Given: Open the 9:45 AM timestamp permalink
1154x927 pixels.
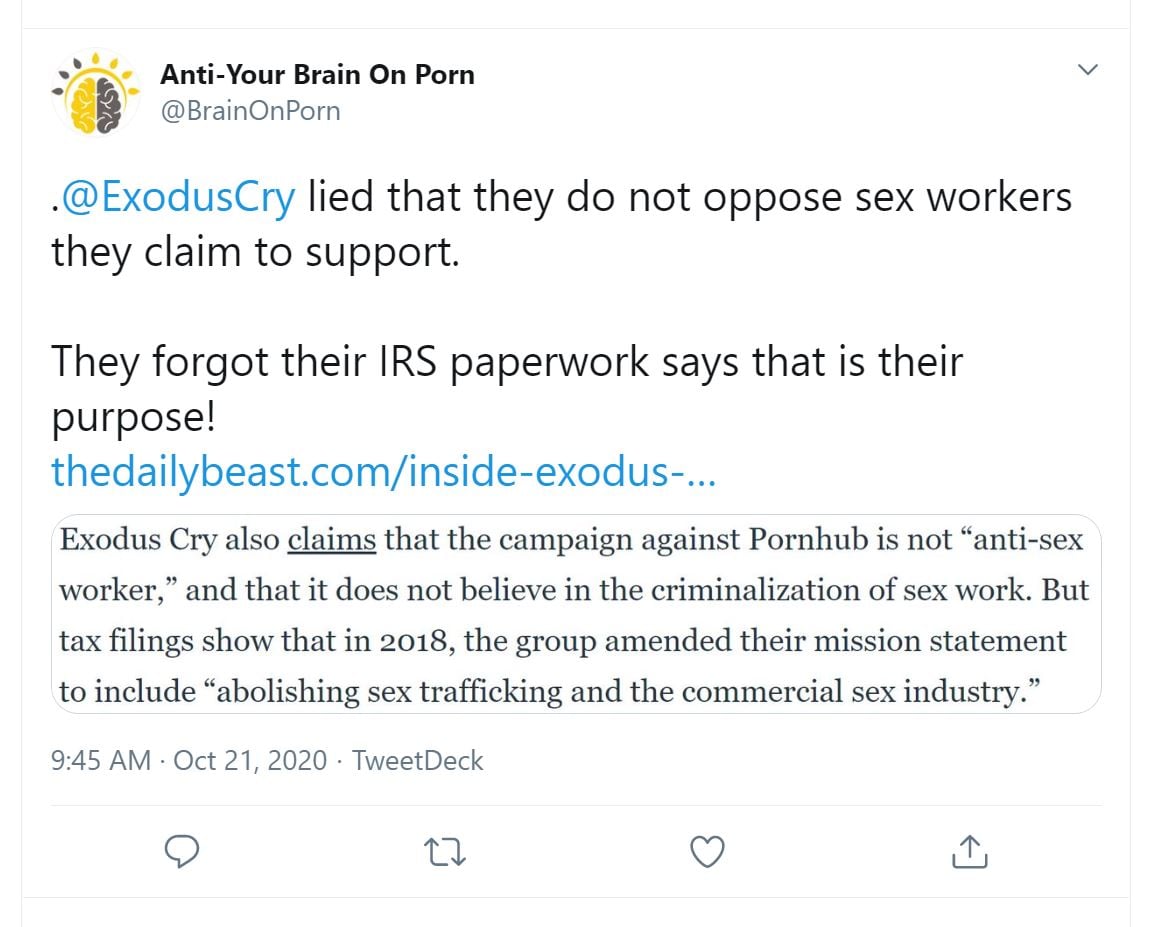Looking at the screenshot, I should pos(100,760).
